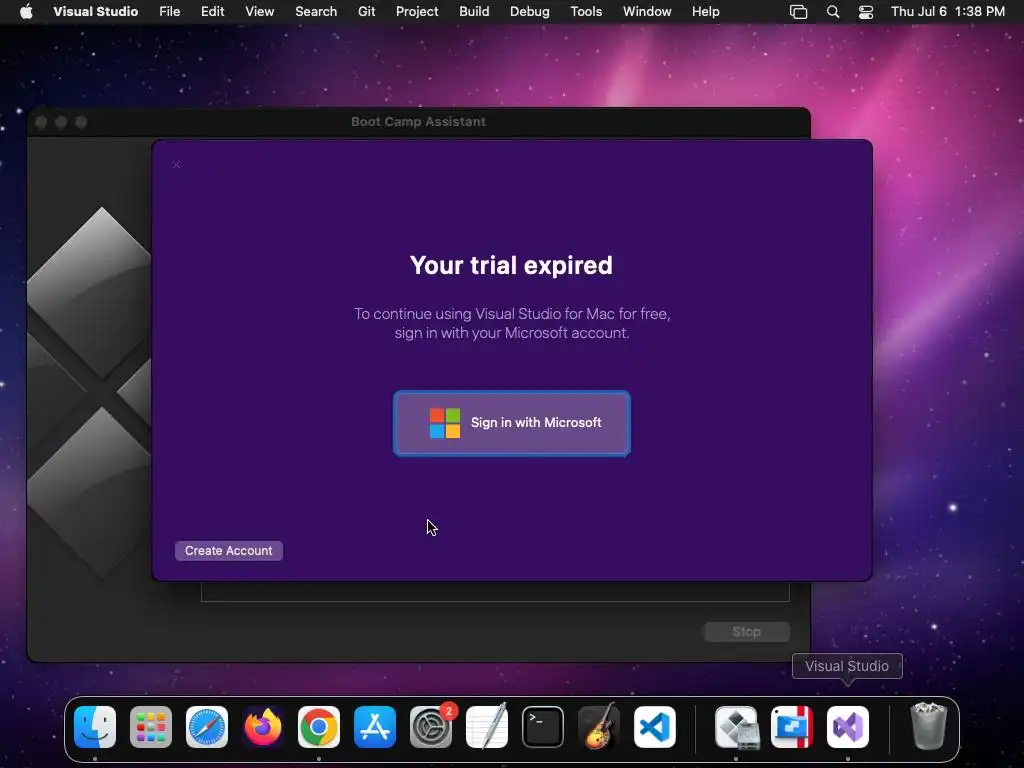Open Control Center in menu bar
The width and height of the screenshot is (1024, 768).
coord(866,12)
